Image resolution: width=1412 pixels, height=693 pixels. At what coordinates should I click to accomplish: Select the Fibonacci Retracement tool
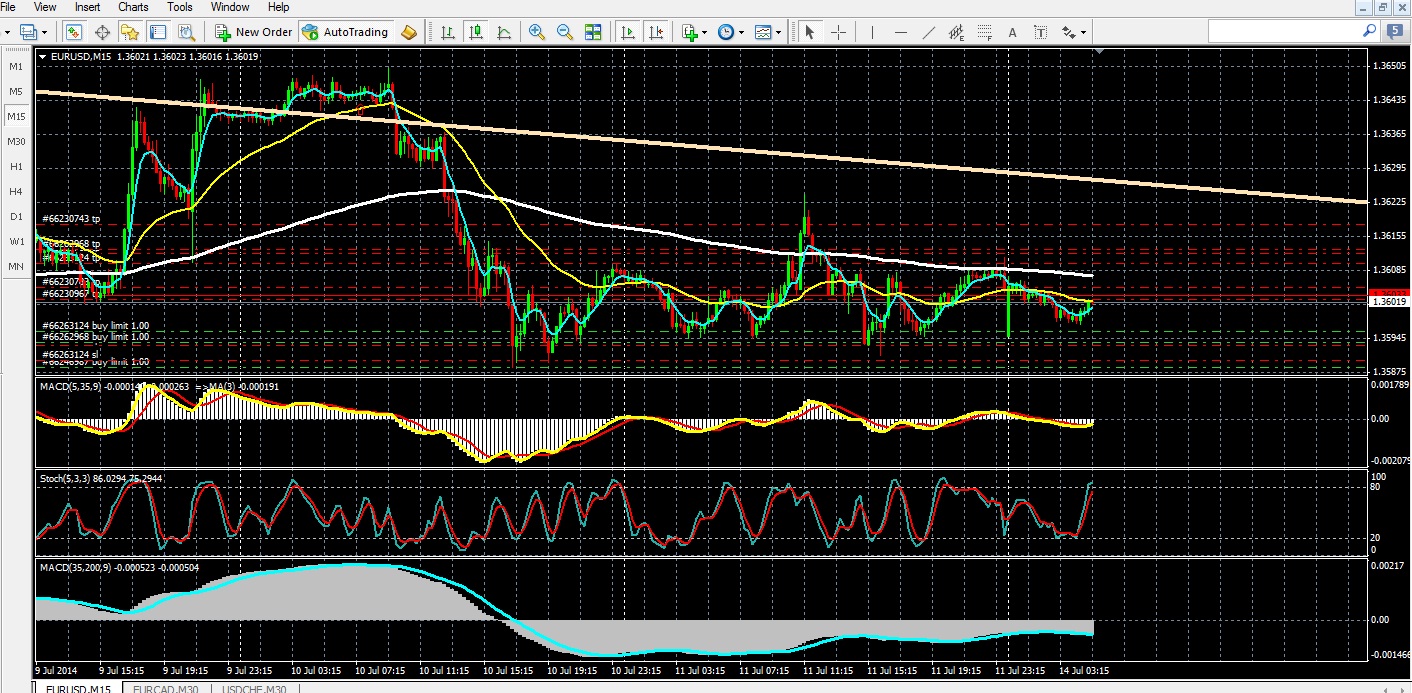click(984, 32)
